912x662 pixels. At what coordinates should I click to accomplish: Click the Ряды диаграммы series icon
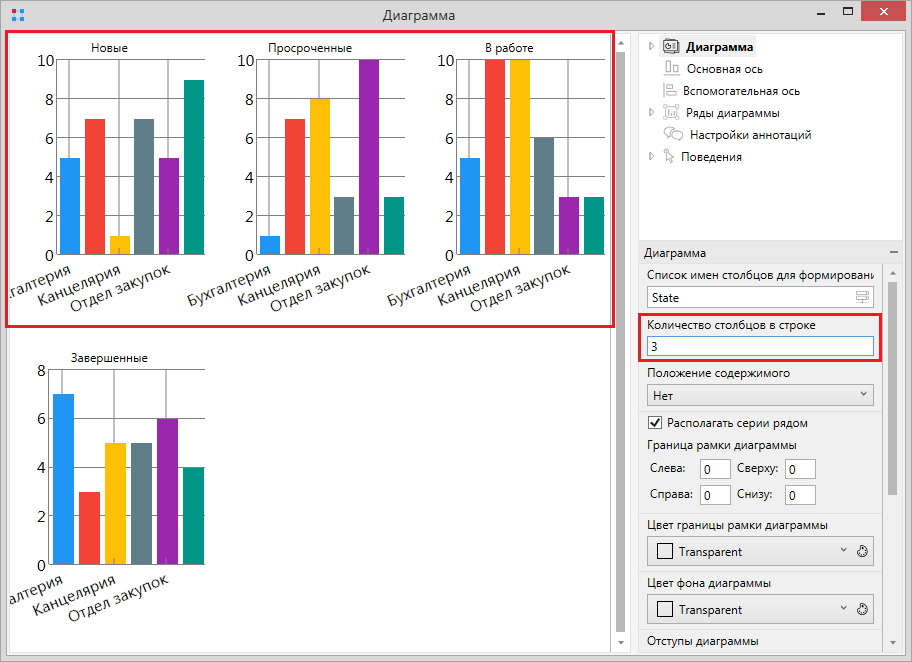click(x=671, y=113)
